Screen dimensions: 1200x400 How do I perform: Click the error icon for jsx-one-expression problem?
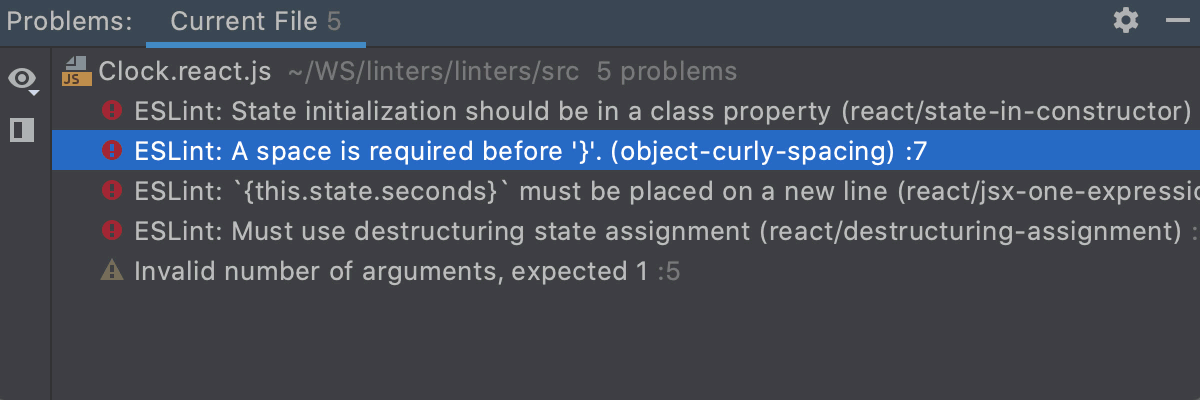[112, 190]
